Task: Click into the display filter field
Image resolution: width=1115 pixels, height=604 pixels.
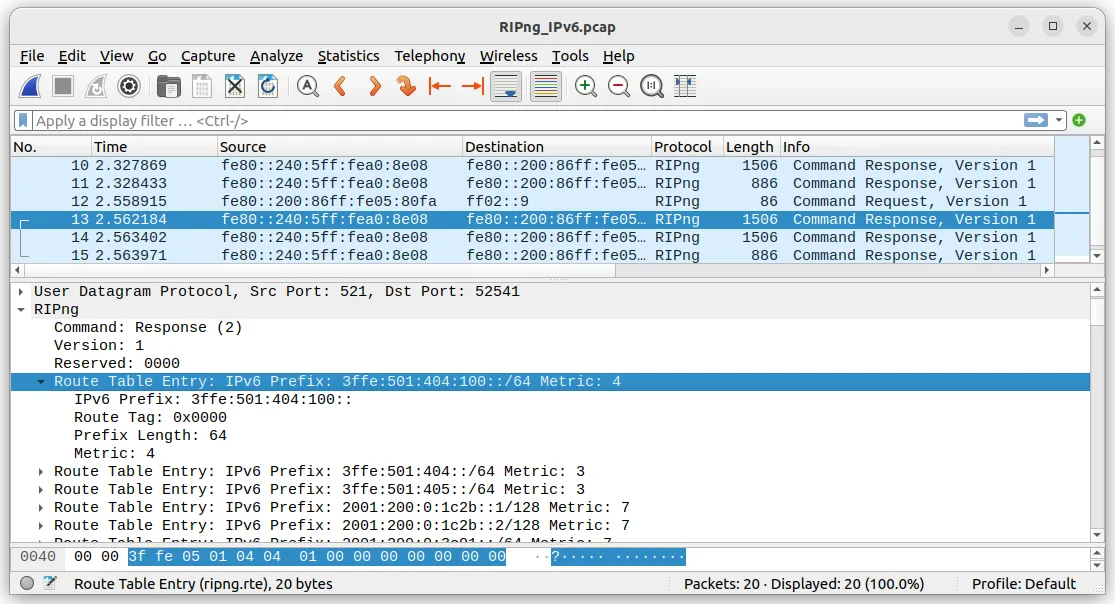Action: pos(528,120)
